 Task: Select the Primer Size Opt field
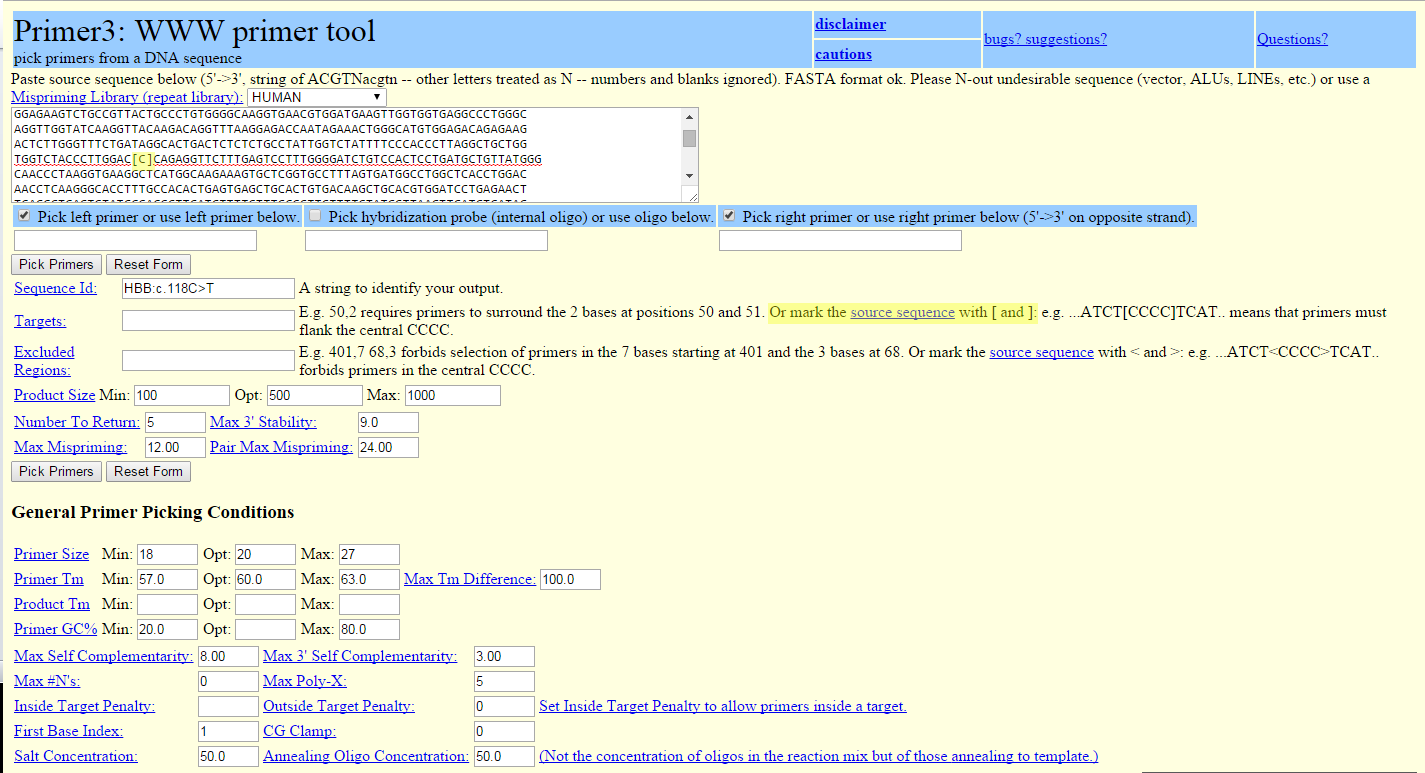point(265,554)
